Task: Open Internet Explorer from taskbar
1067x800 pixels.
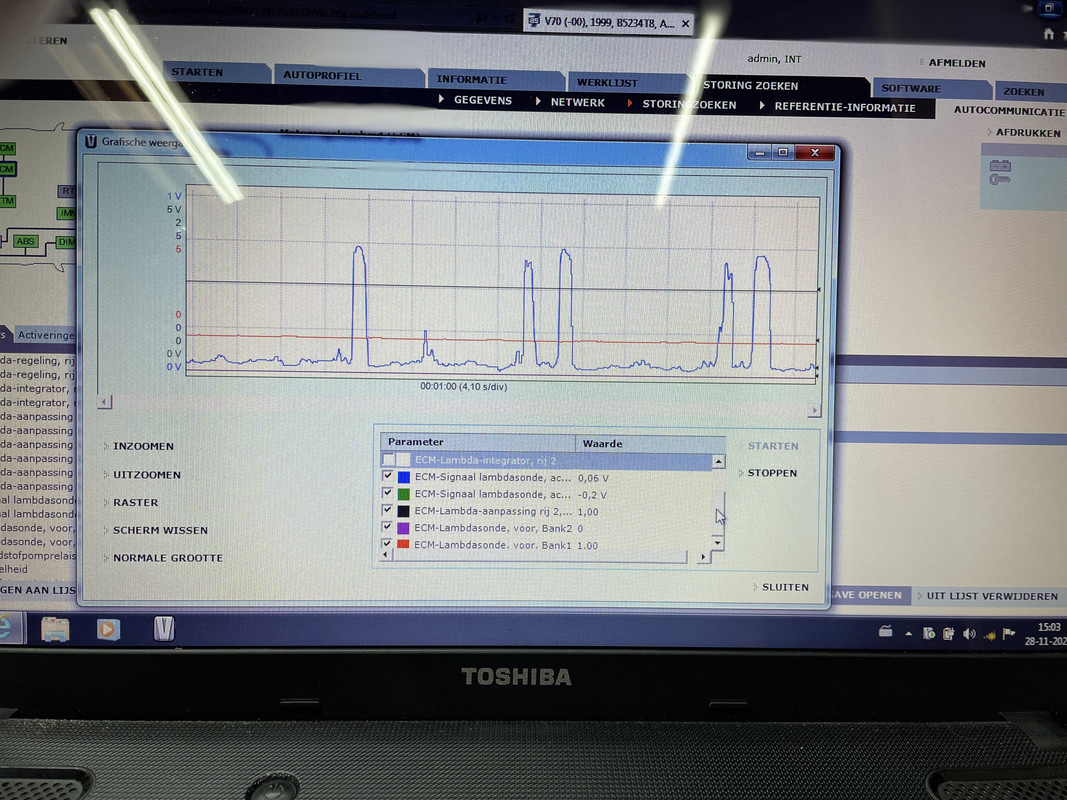Action: pyautogui.click(x=8, y=627)
